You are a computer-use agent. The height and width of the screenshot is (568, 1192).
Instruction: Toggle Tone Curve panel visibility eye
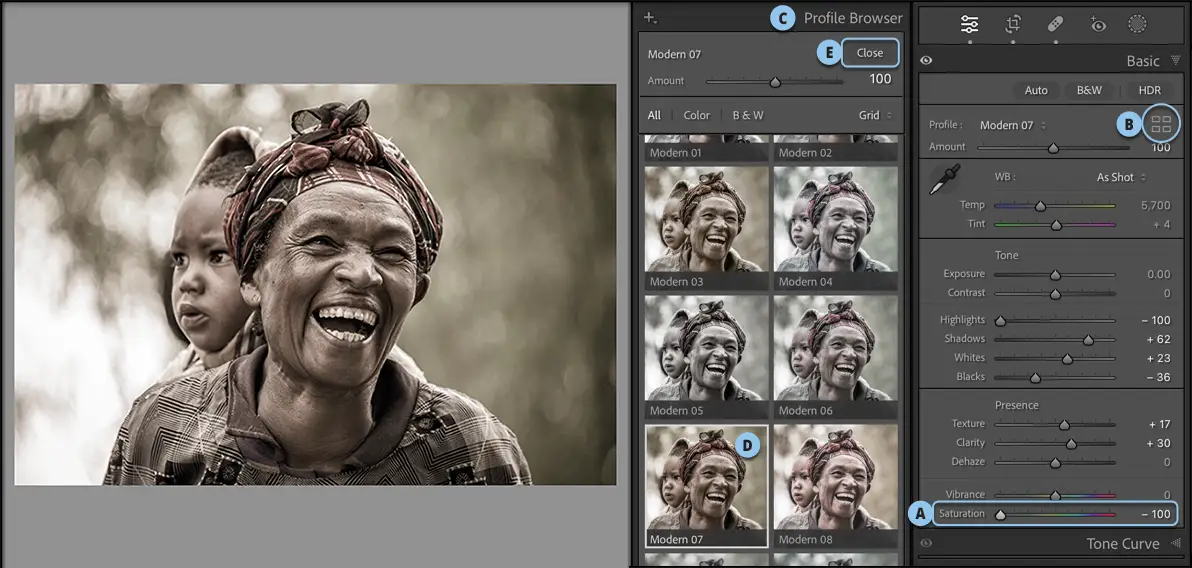coord(926,543)
